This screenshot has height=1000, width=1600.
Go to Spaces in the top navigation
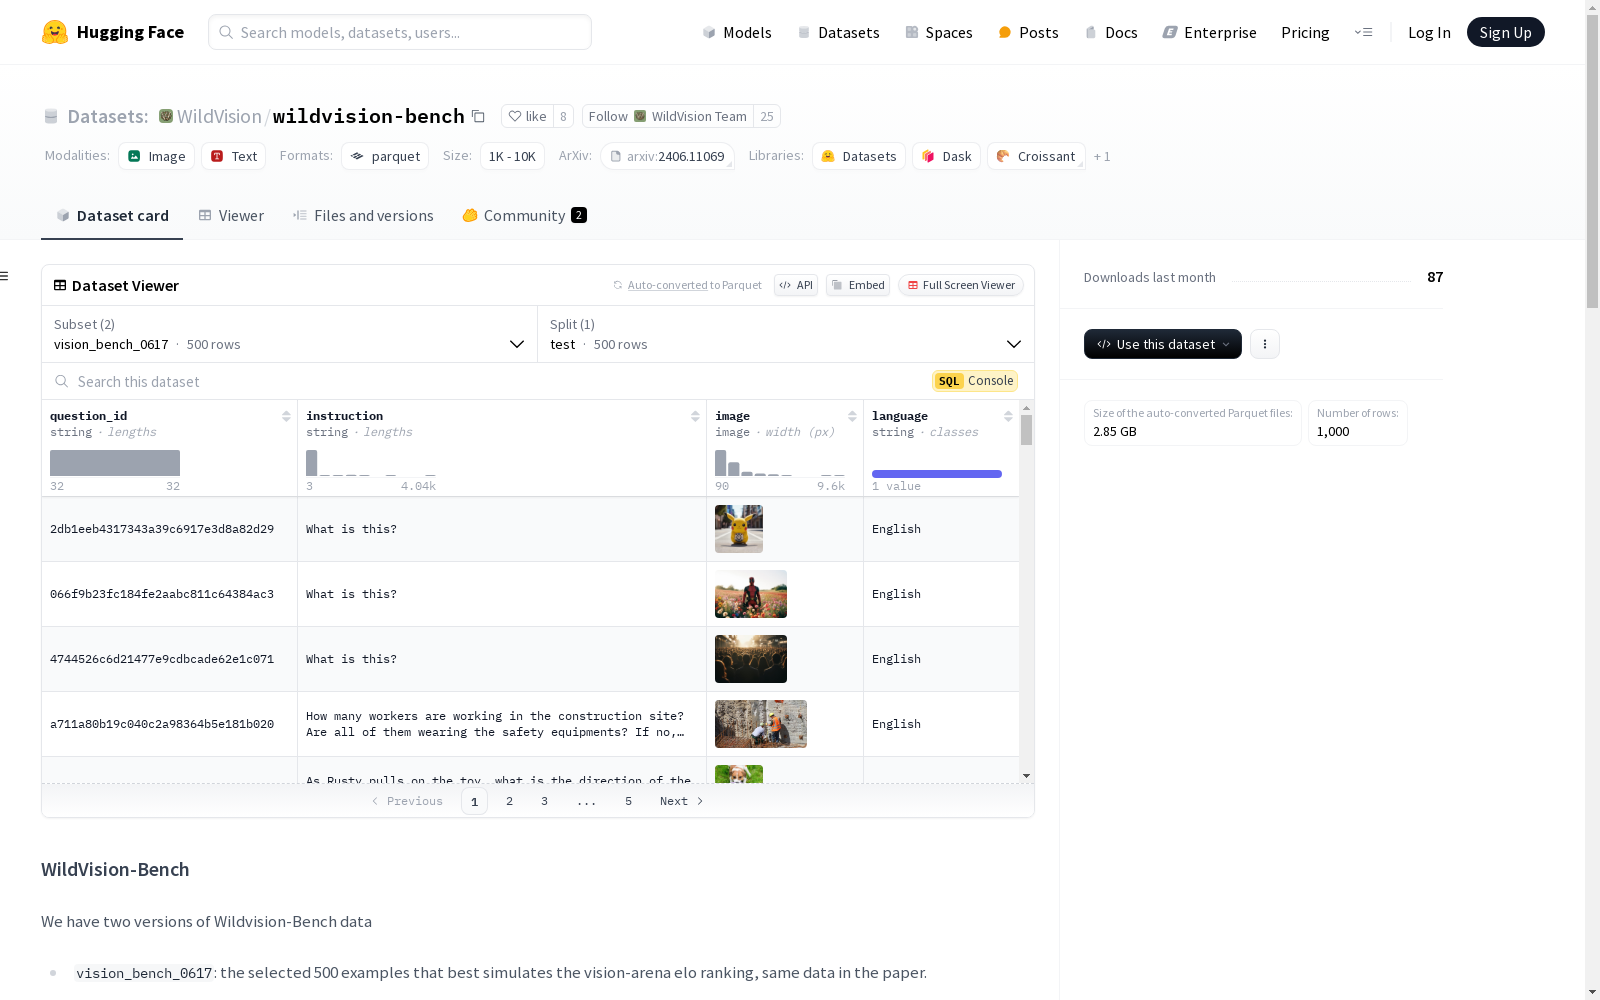point(939,32)
